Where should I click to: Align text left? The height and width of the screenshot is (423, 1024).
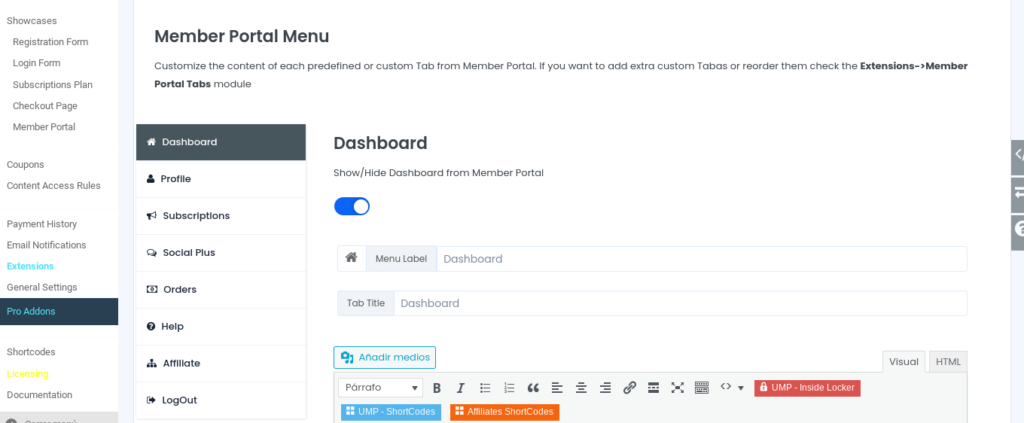pos(556,388)
